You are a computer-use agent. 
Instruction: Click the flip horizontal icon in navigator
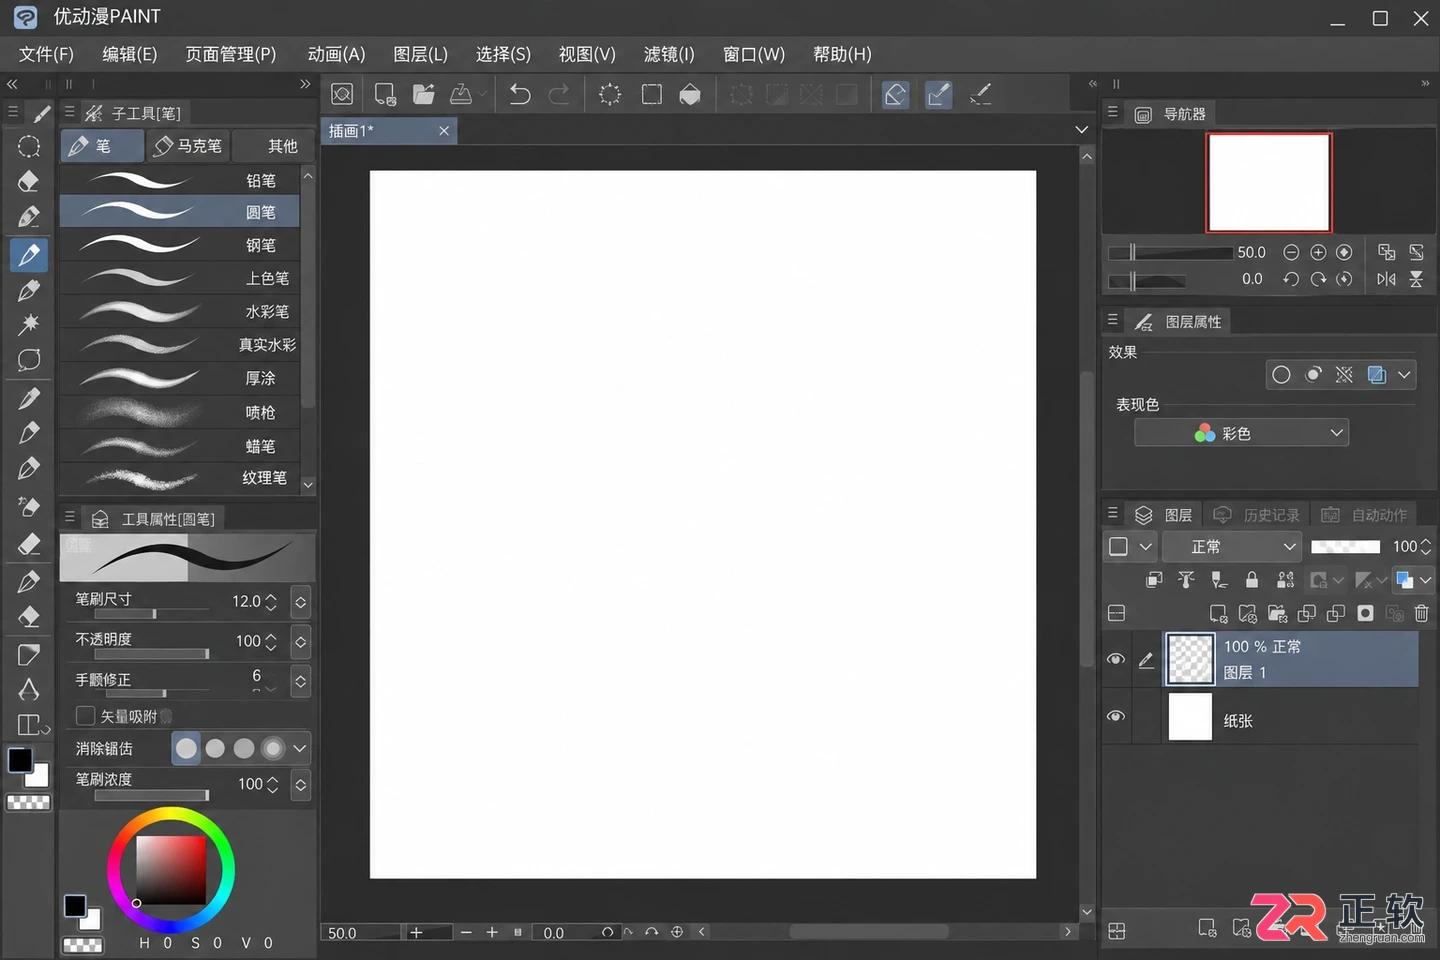coord(1386,279)
